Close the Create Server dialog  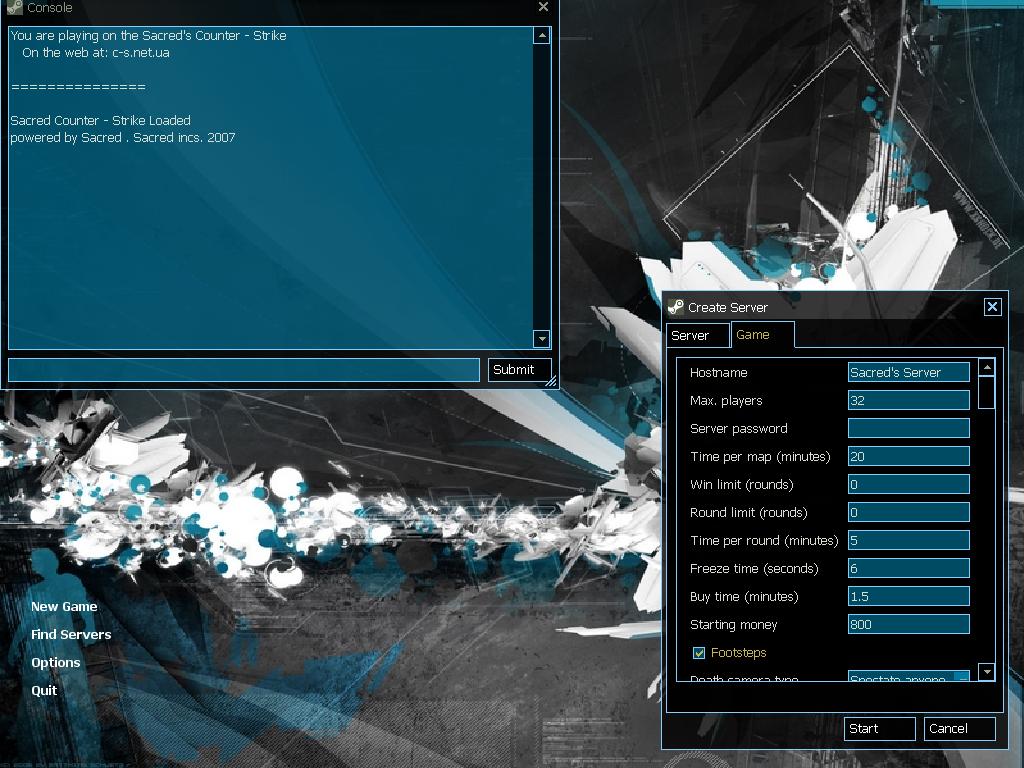click(x=993, y=306)
